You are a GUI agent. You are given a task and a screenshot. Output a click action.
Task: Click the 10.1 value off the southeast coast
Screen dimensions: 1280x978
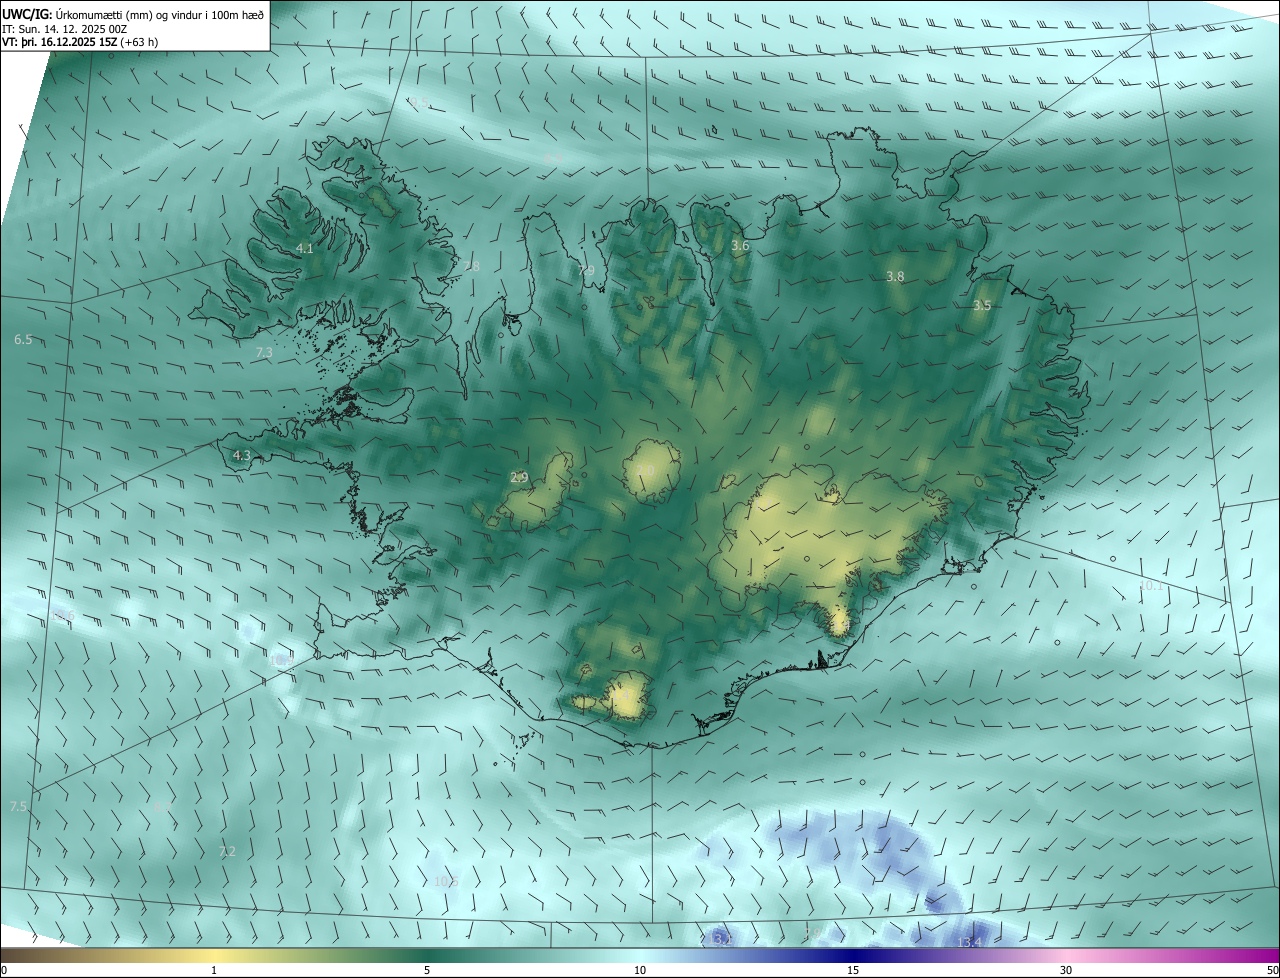pos(1152,585)
